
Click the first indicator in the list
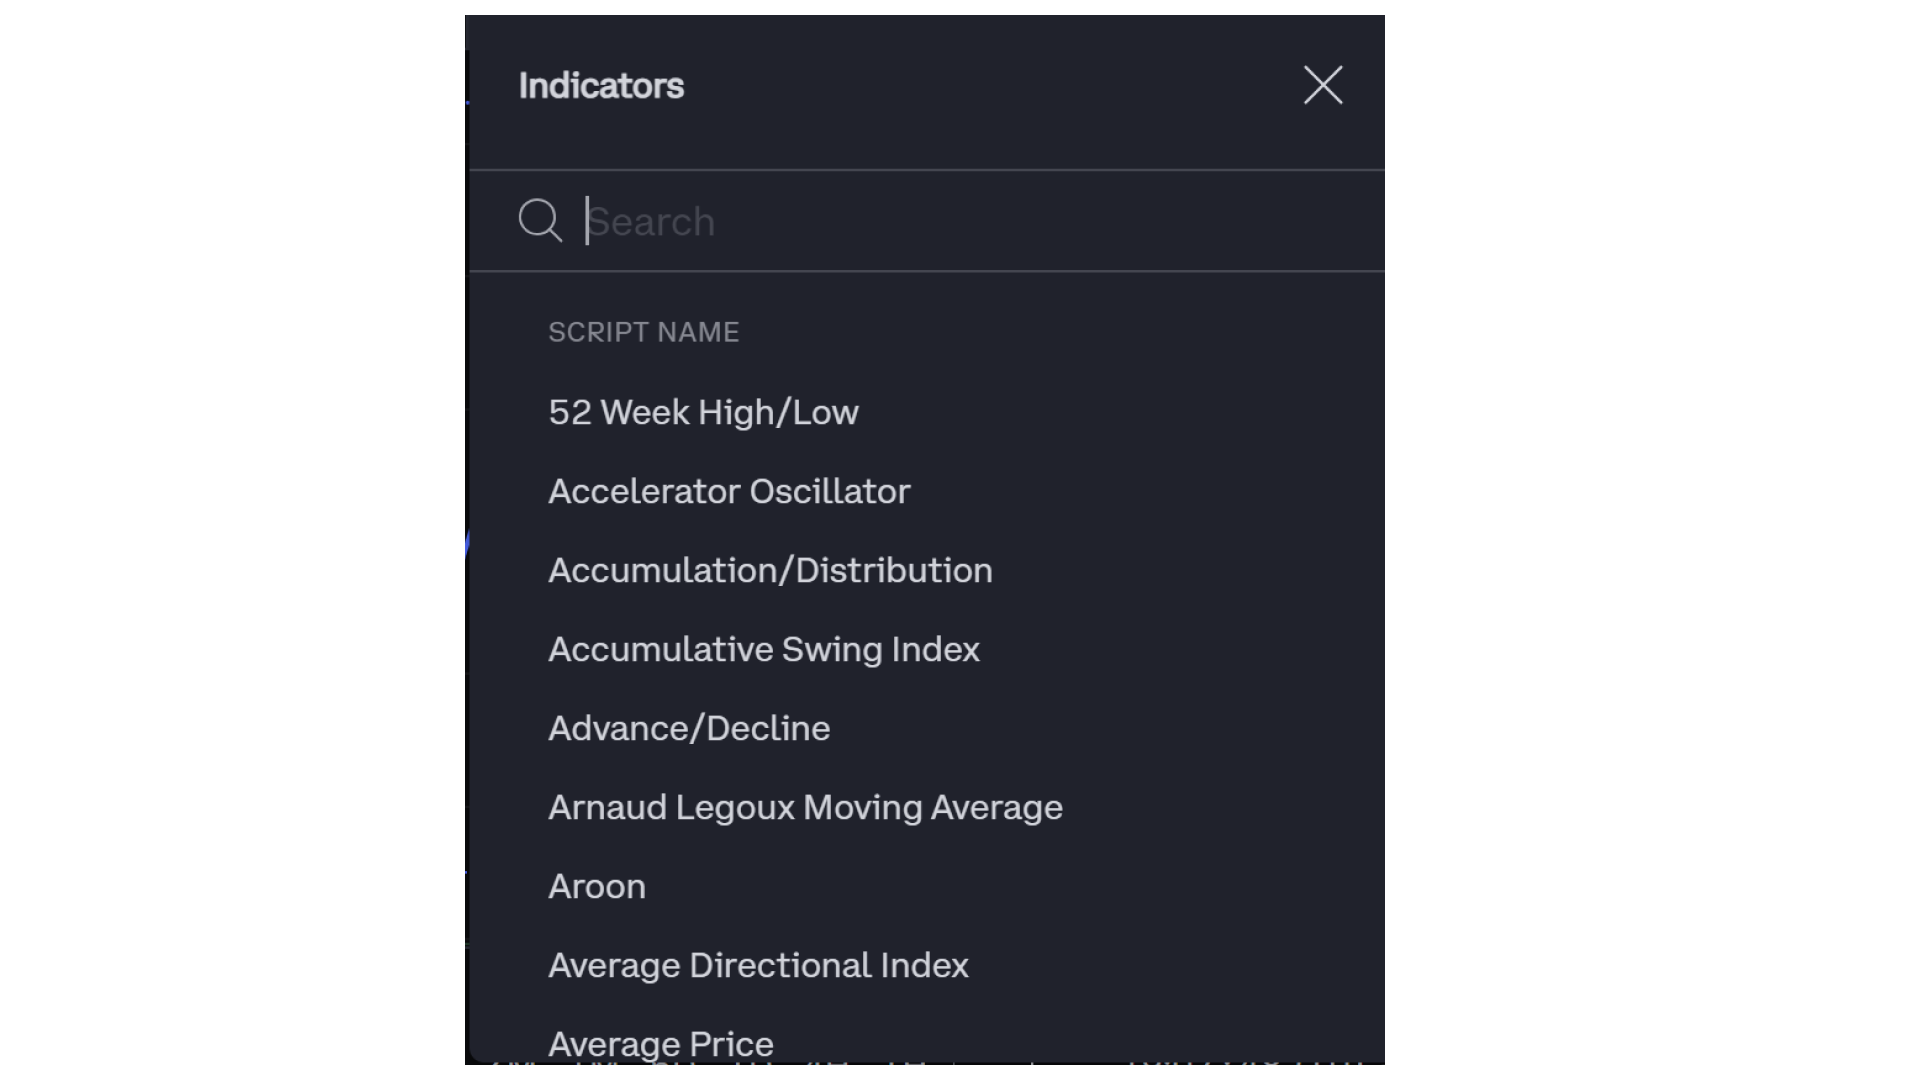(703, 412)
